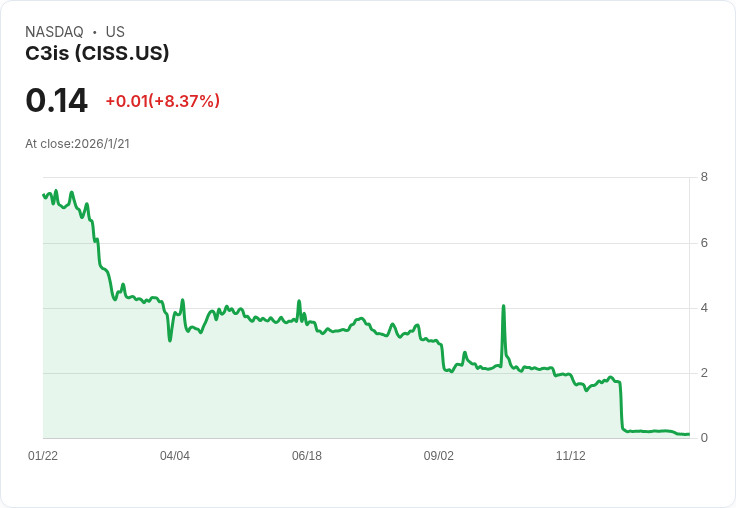The height and width of the screenshot is (508, 736).
Task: Click the chart line's starting point
Action: click(x=43, y=194)
